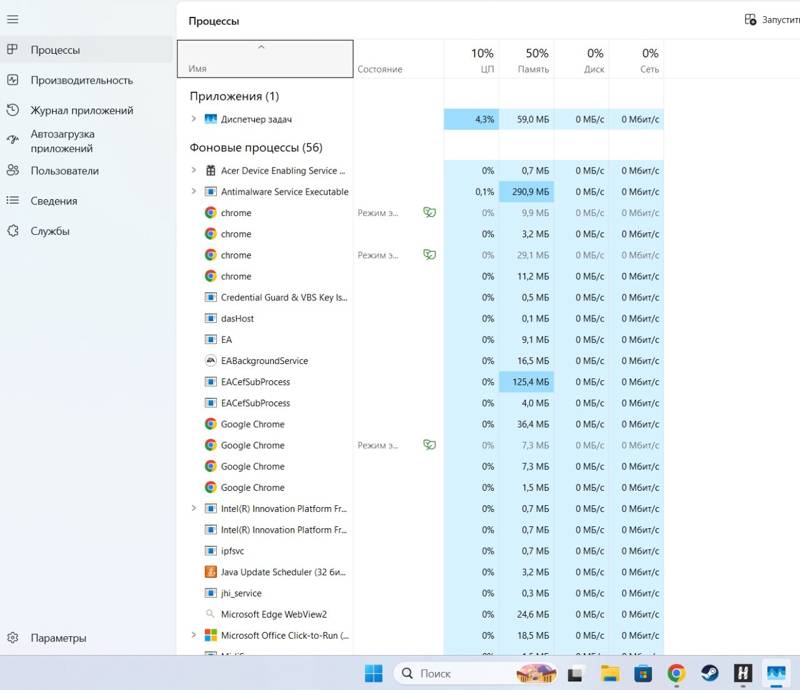
Task: Click the 4,3% CPU cell
Action: (471, 119)
